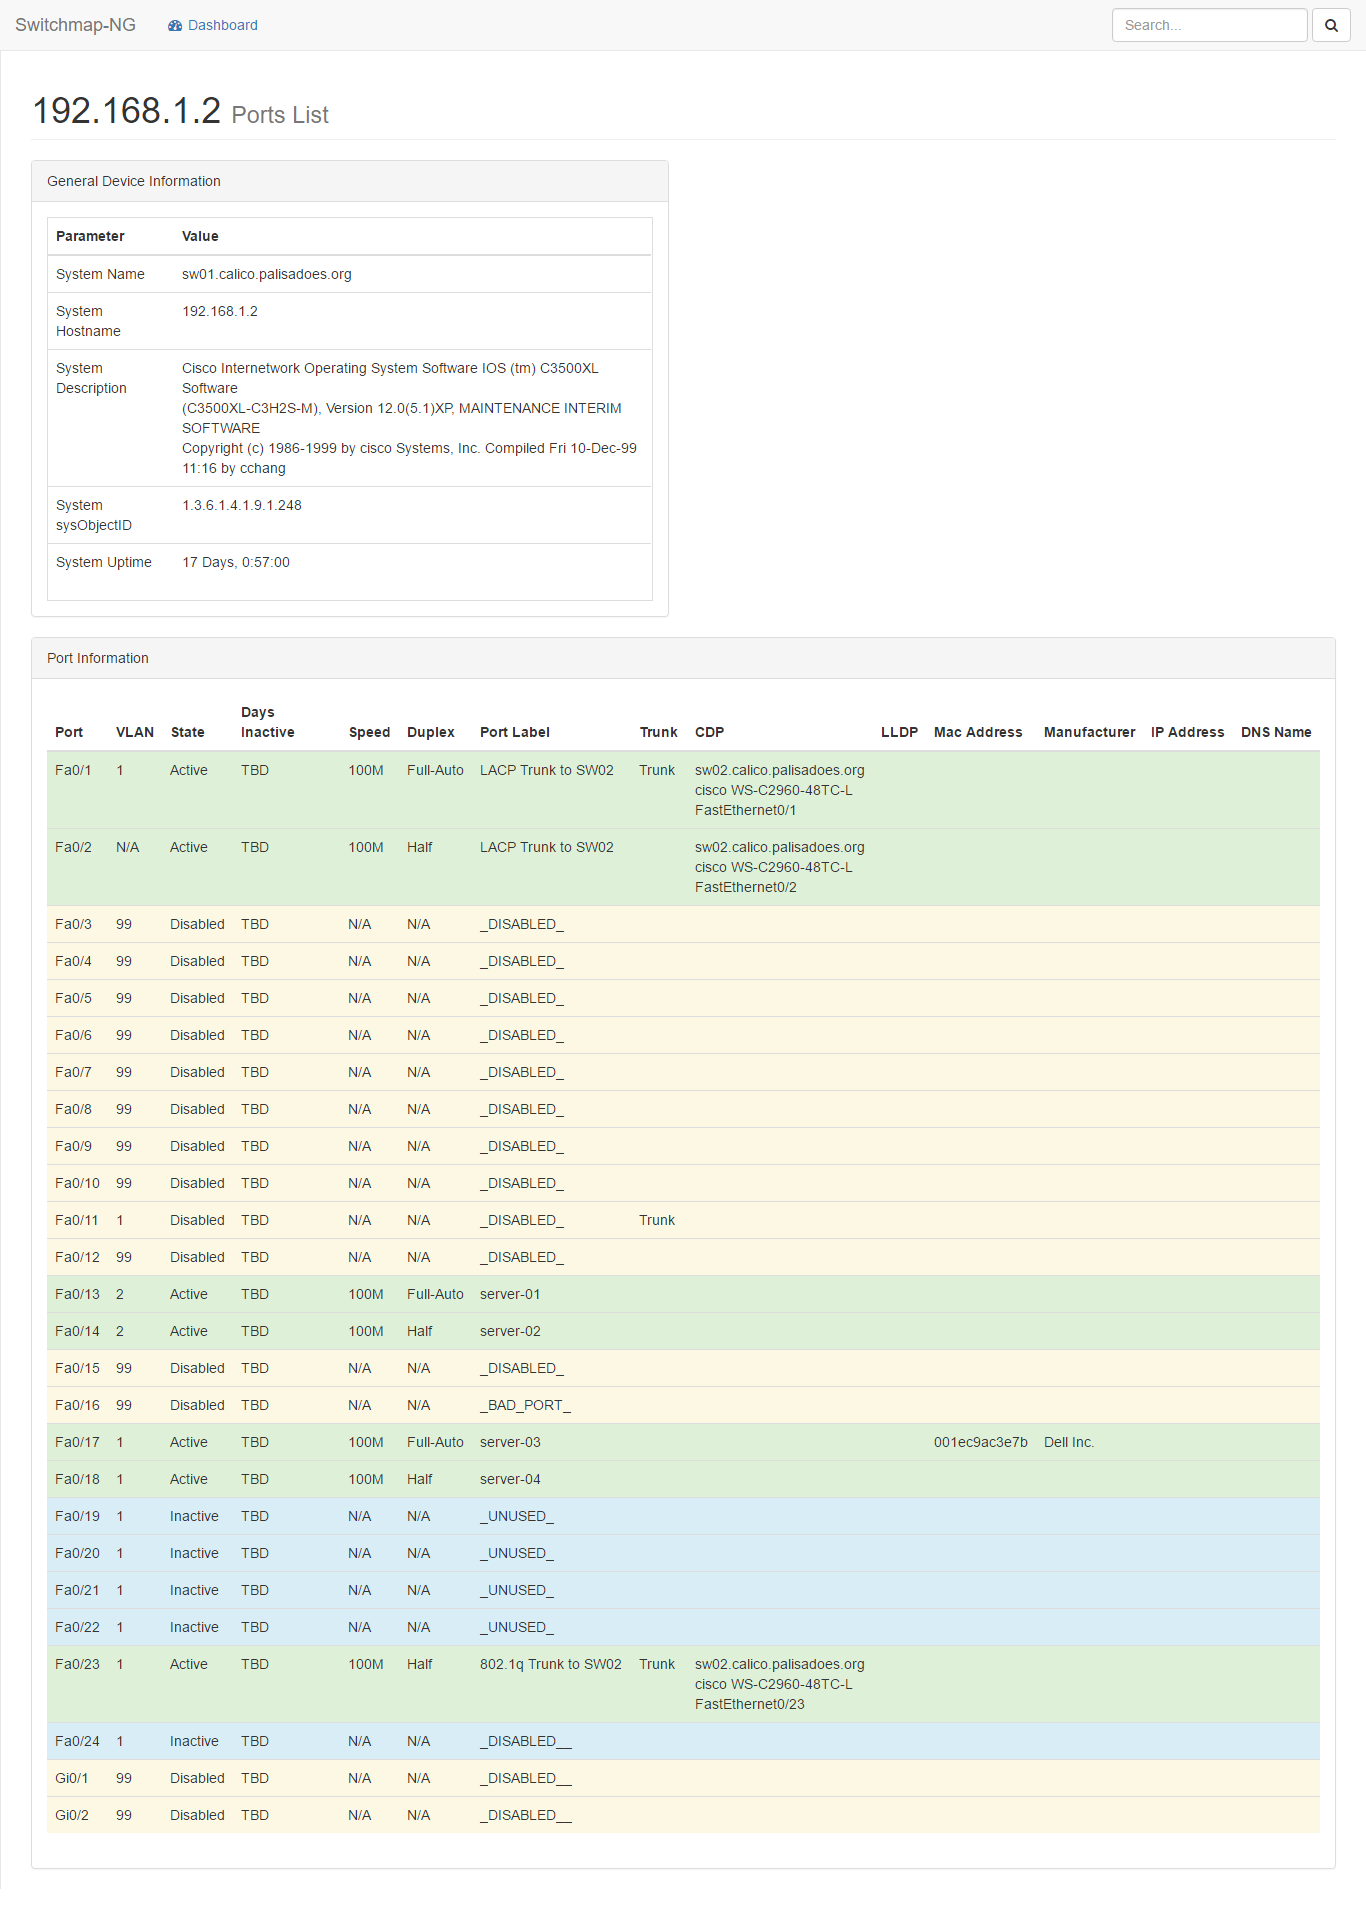Screen dimensions: 1366x1929
Task: Click the server-04 port label
Action: 510,1479
